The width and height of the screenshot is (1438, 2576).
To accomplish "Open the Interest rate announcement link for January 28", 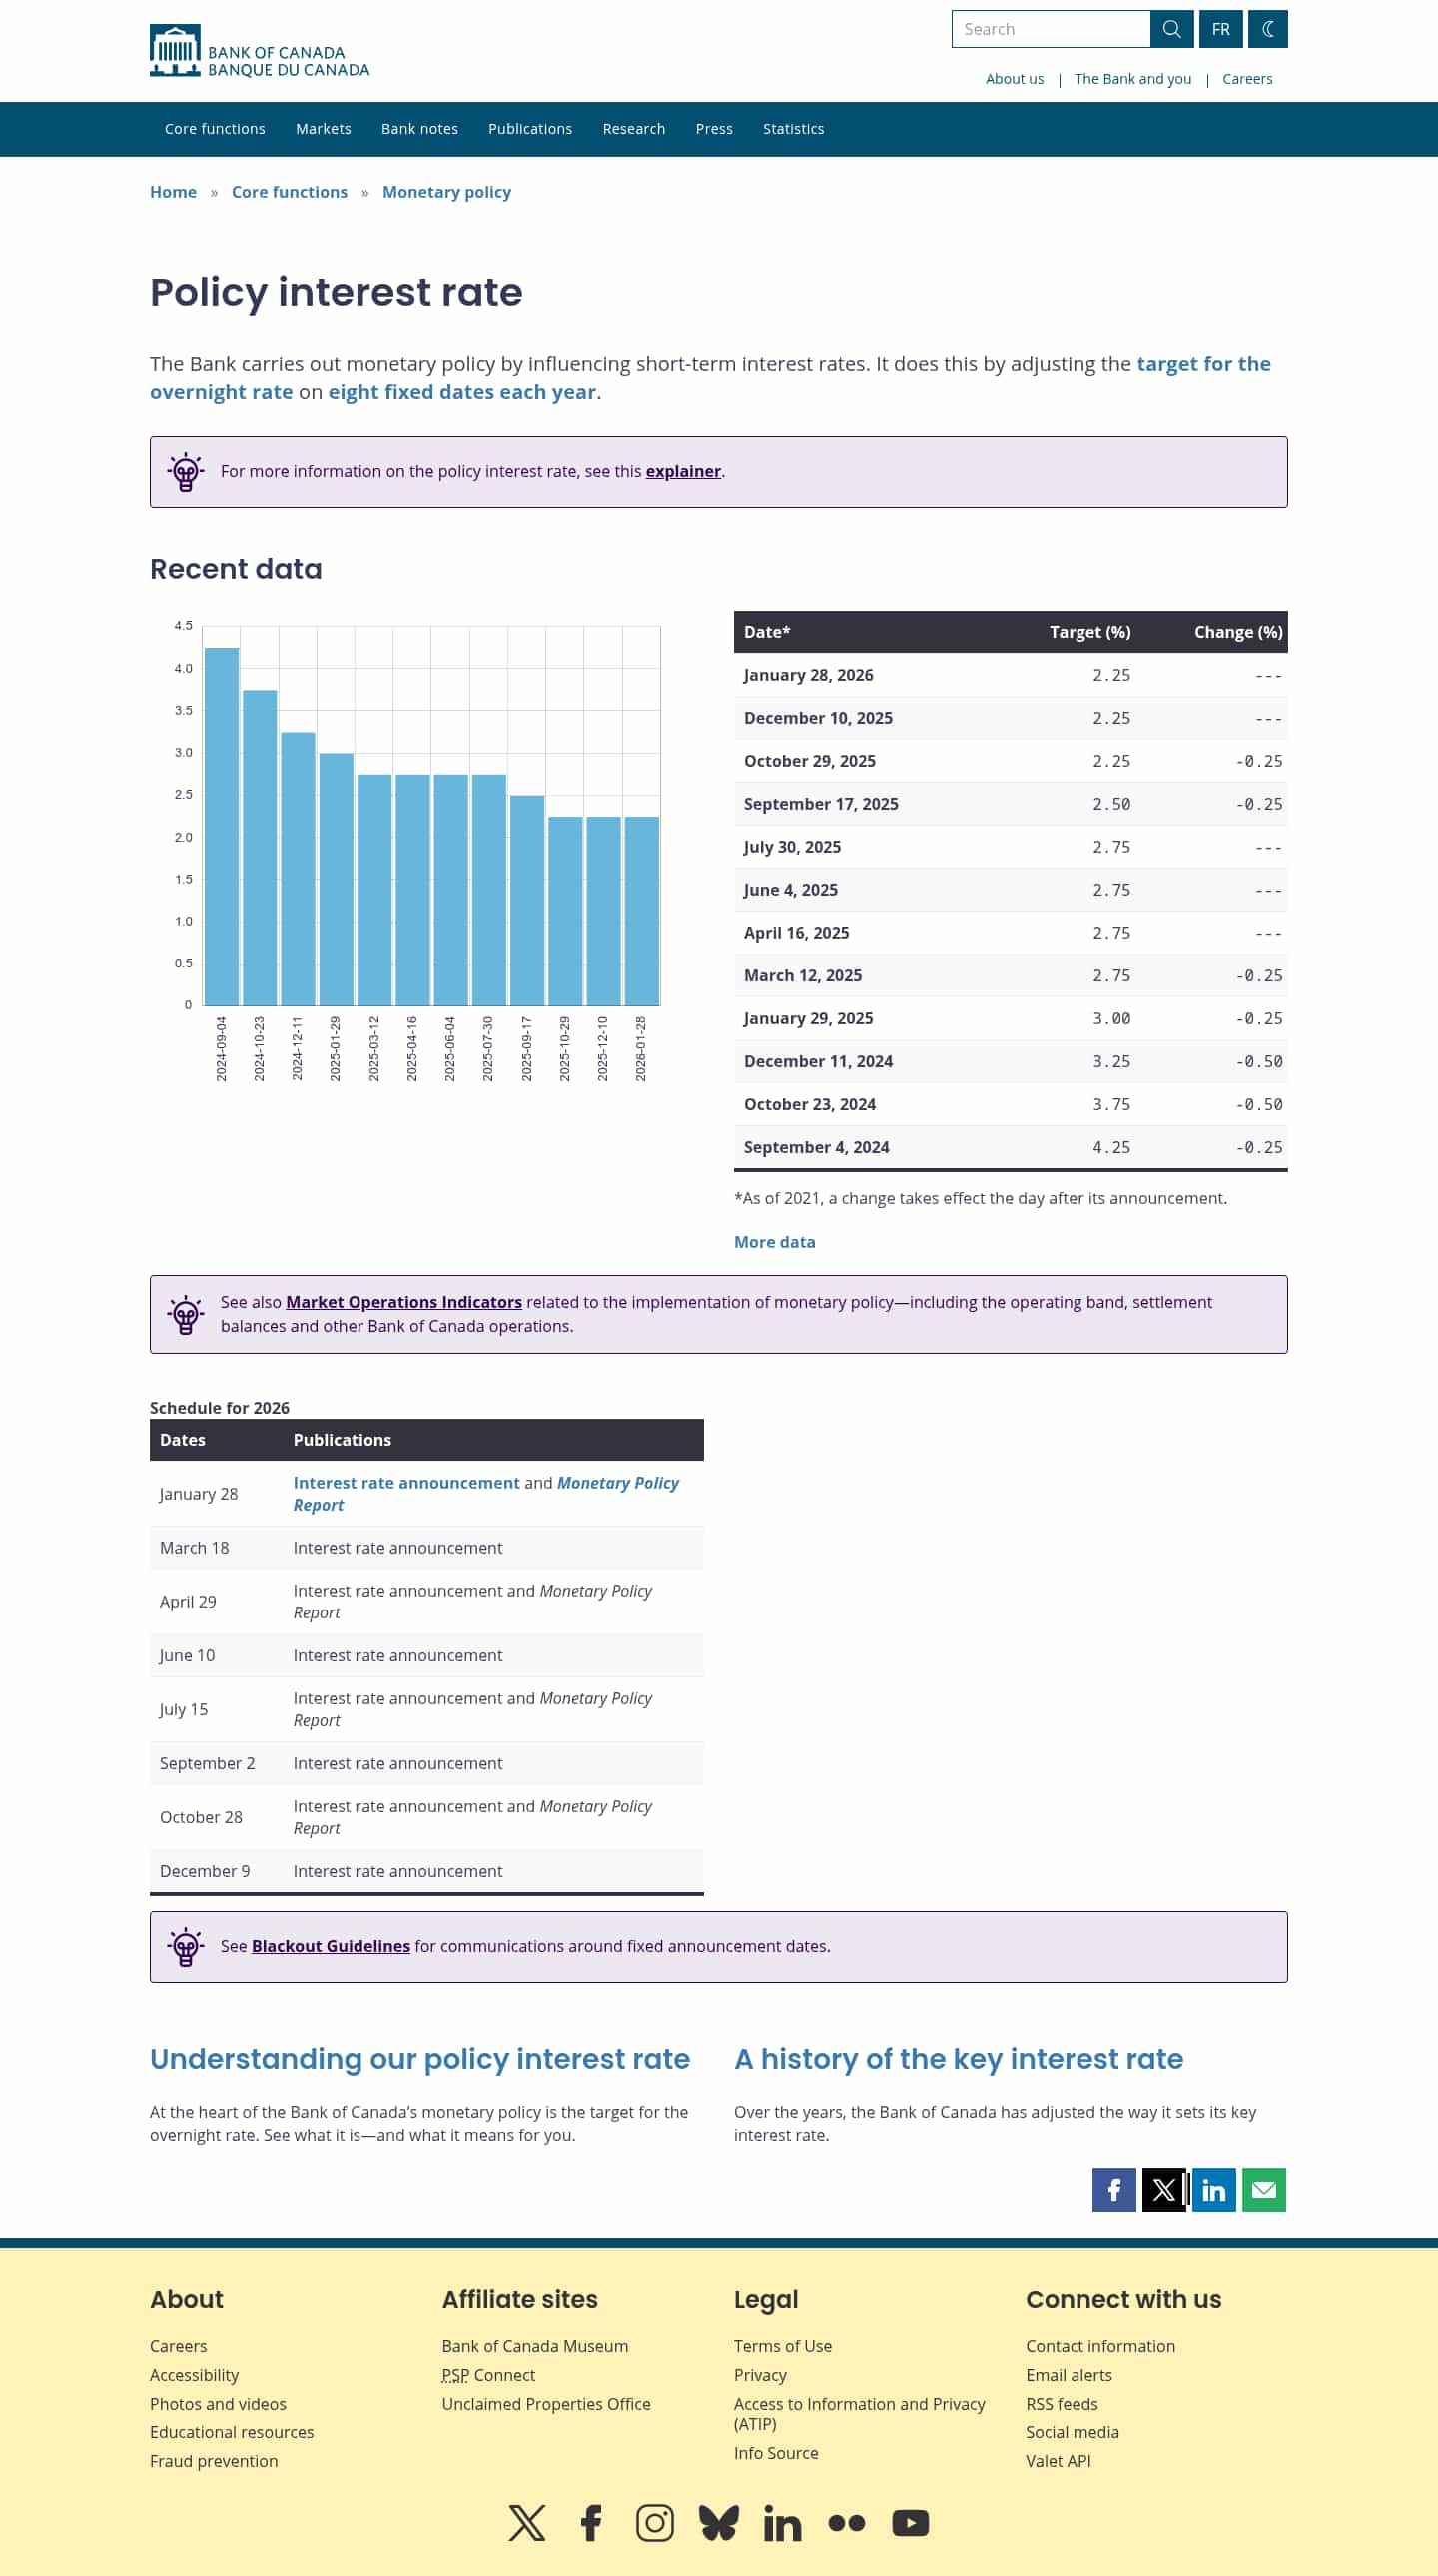I will (406, 1483).
